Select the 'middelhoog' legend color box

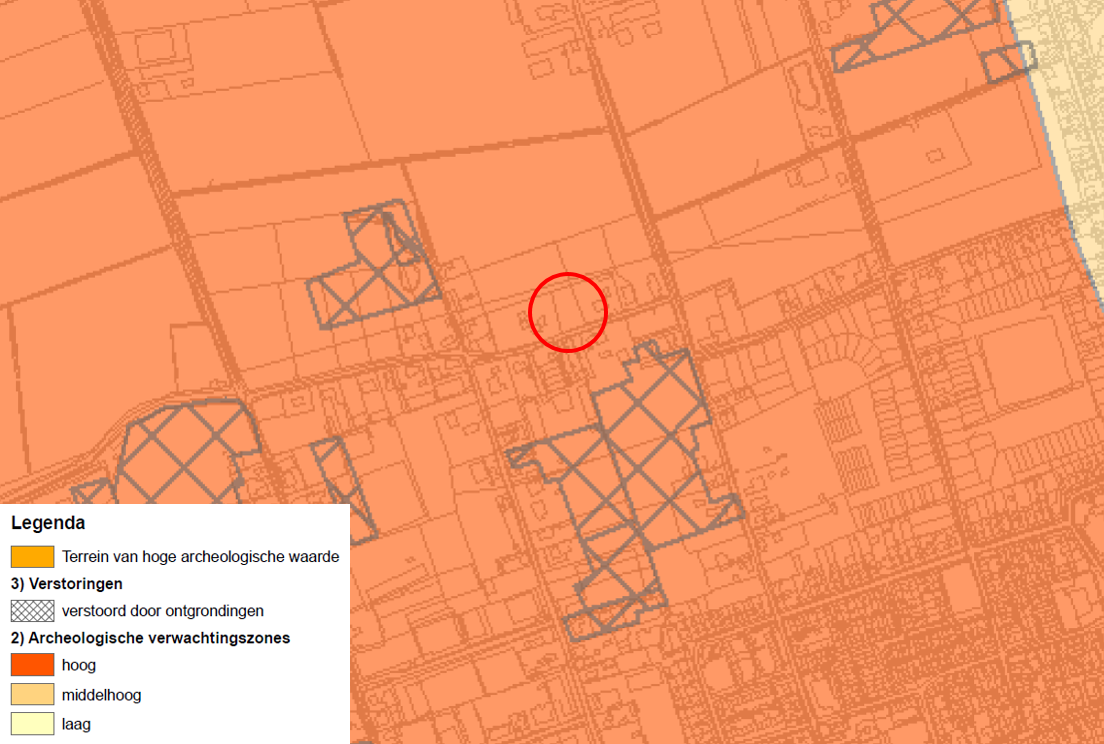tap(32, 694)
